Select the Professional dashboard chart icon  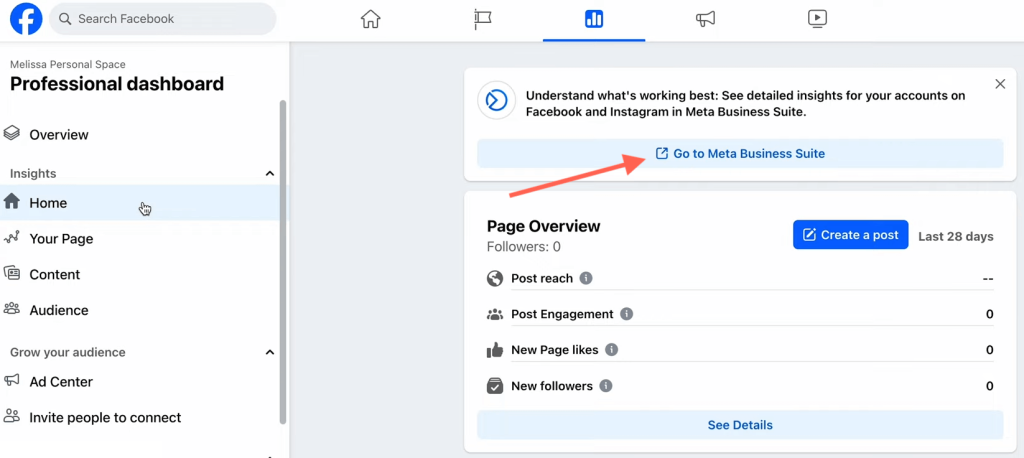[x=594, y=19]
